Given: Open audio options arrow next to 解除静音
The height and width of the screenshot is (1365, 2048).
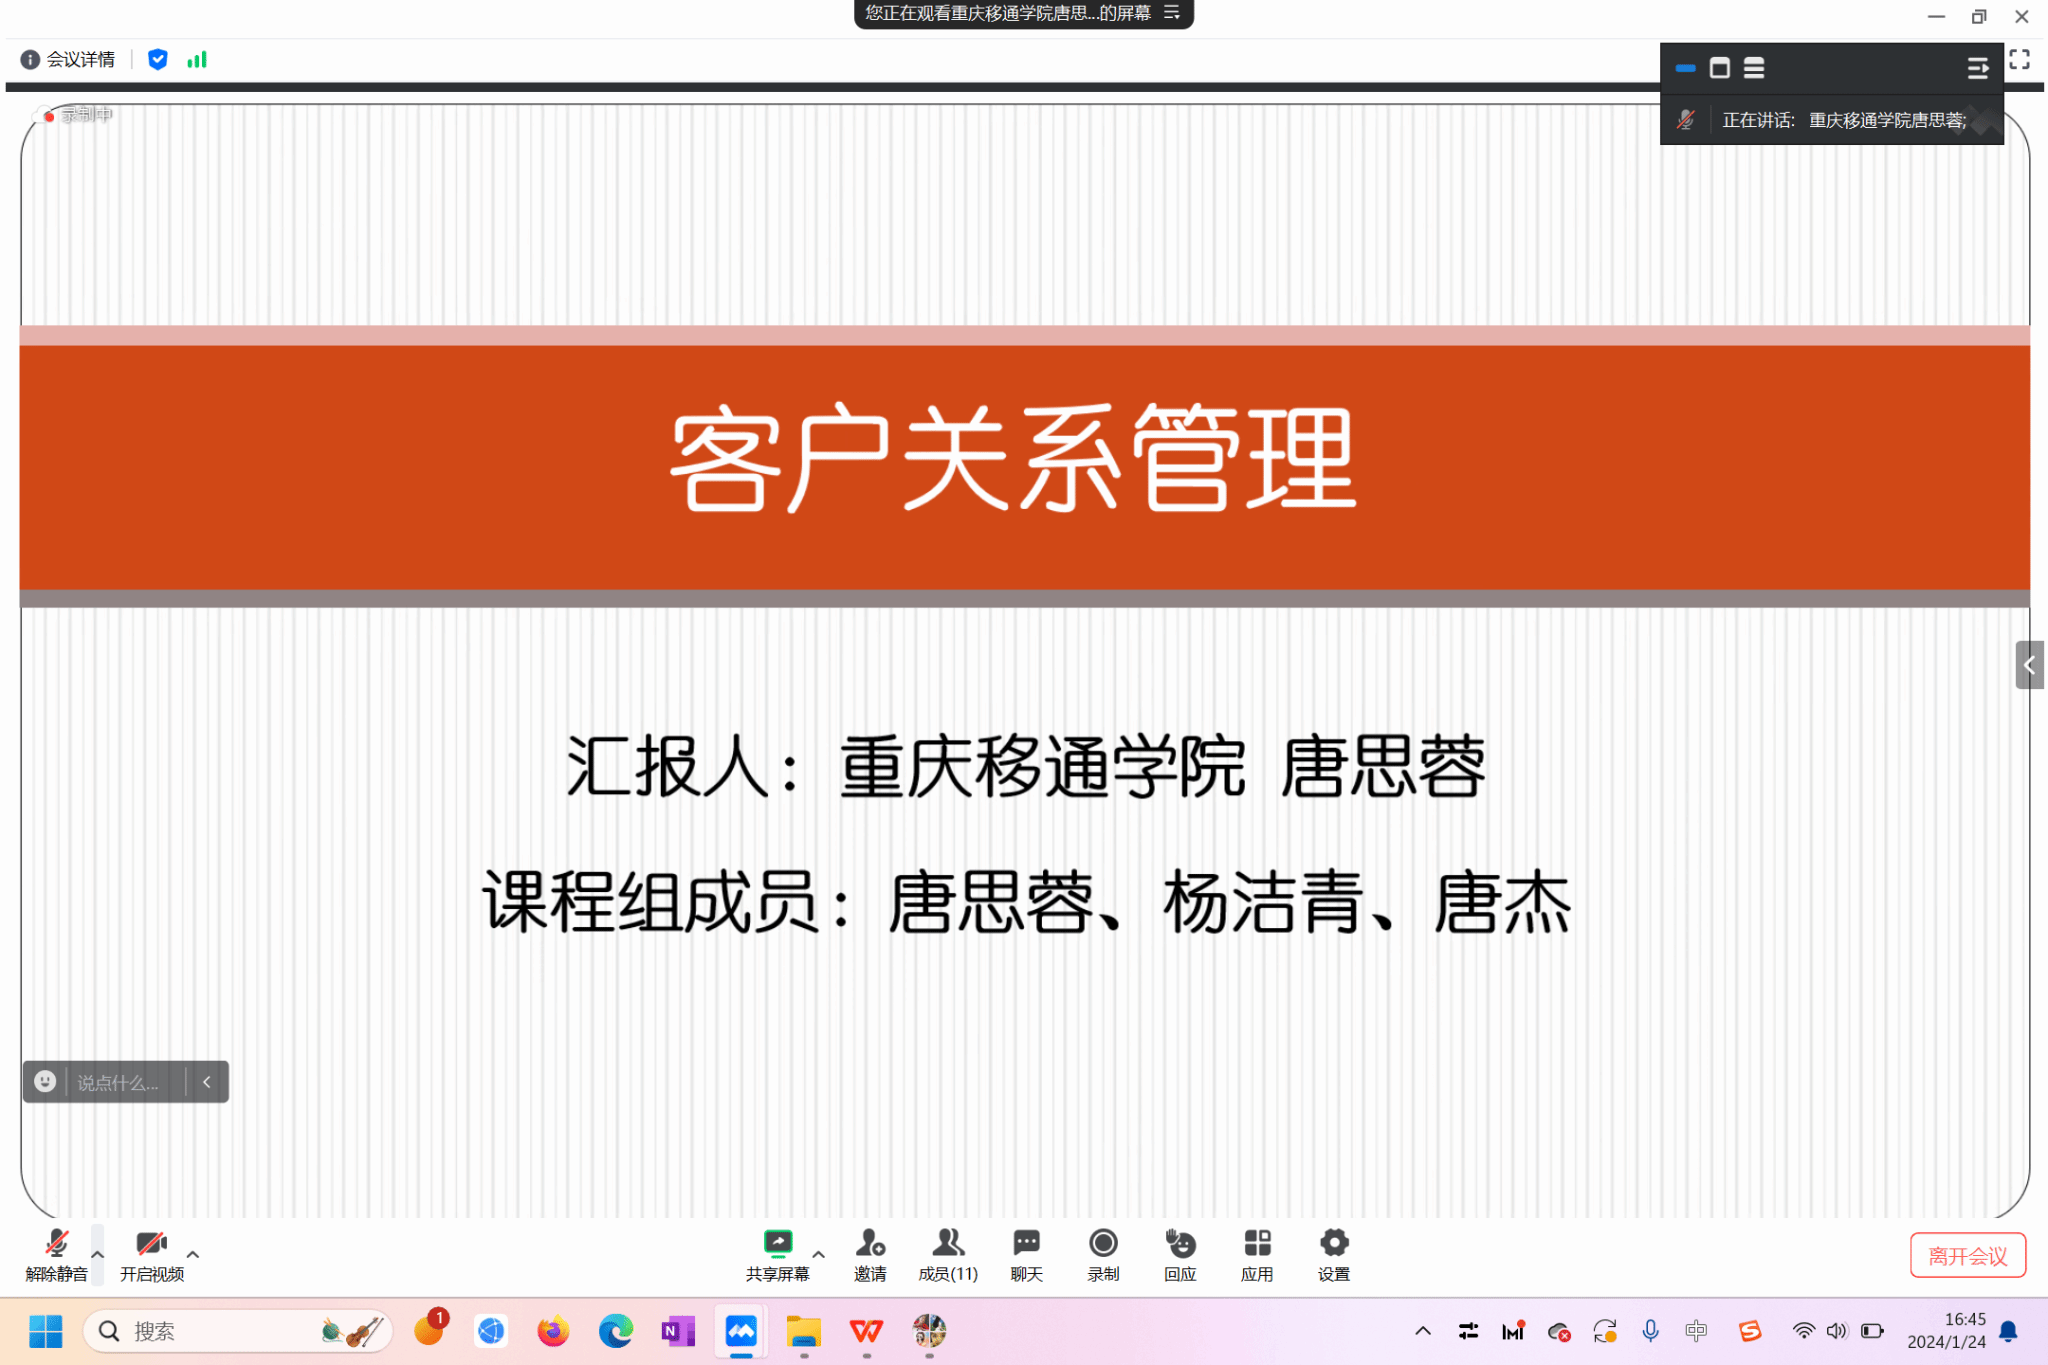Looking at the screenshot, I should pos(97,1254).
